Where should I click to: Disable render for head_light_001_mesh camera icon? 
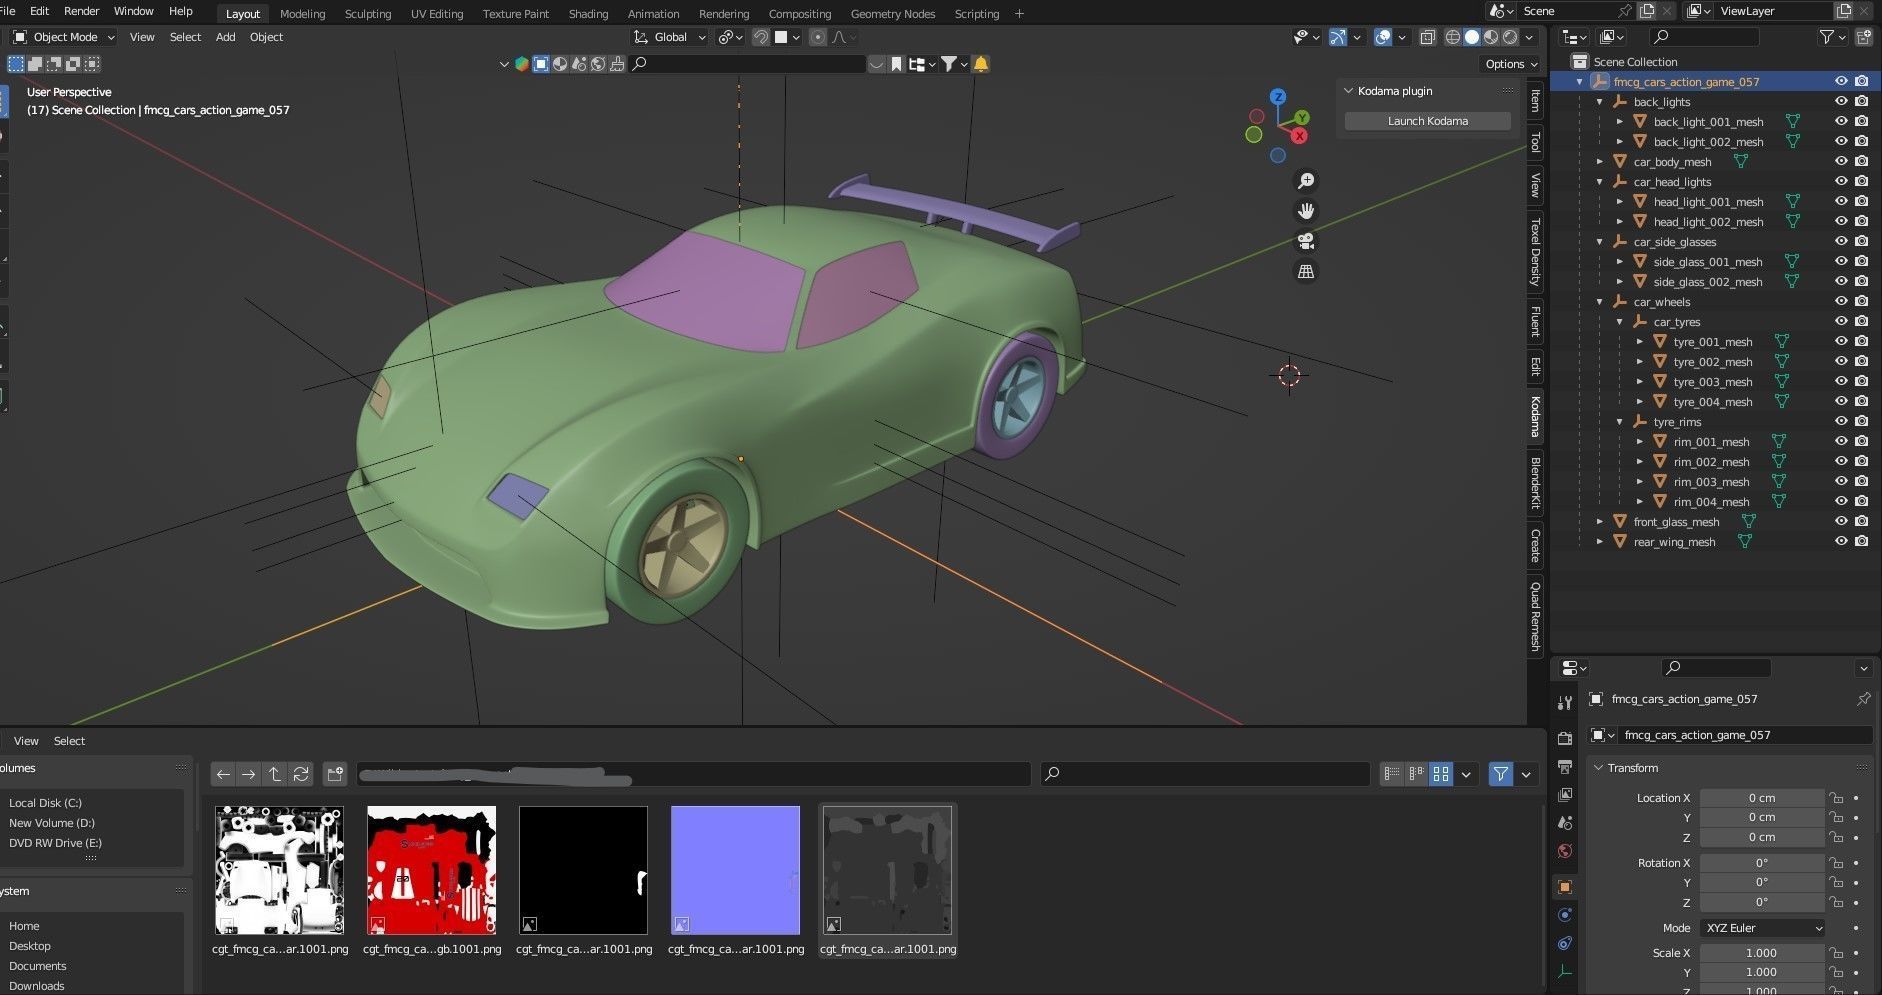(1862, 202)
